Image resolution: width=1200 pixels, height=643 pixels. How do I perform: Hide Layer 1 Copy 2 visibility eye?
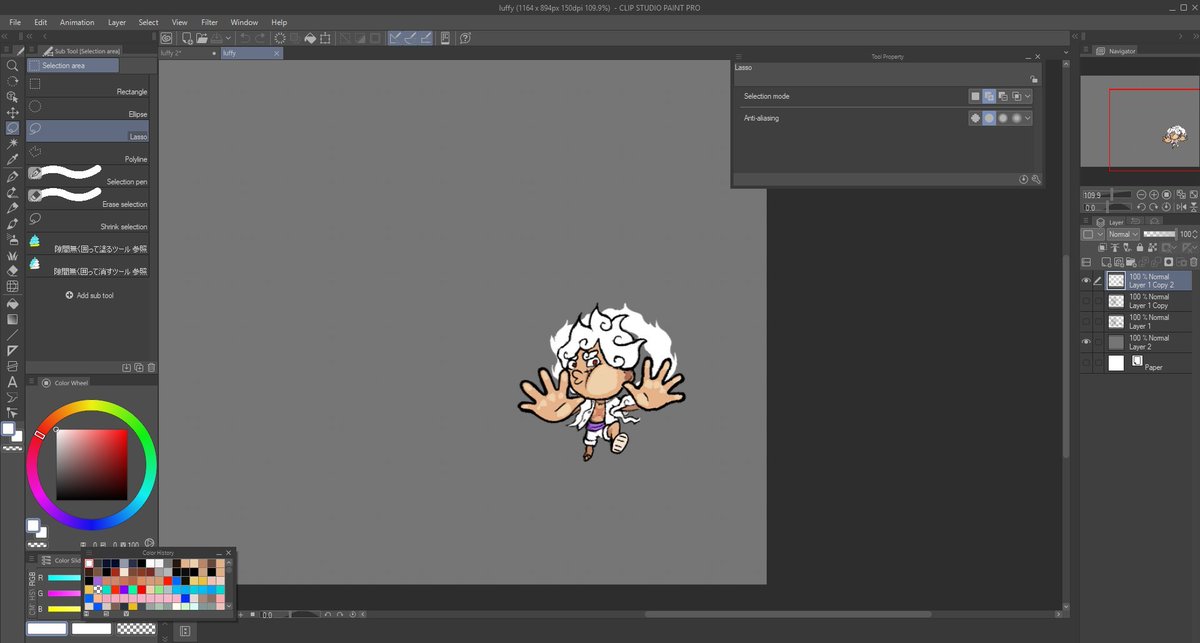[x=1086, y=281]
